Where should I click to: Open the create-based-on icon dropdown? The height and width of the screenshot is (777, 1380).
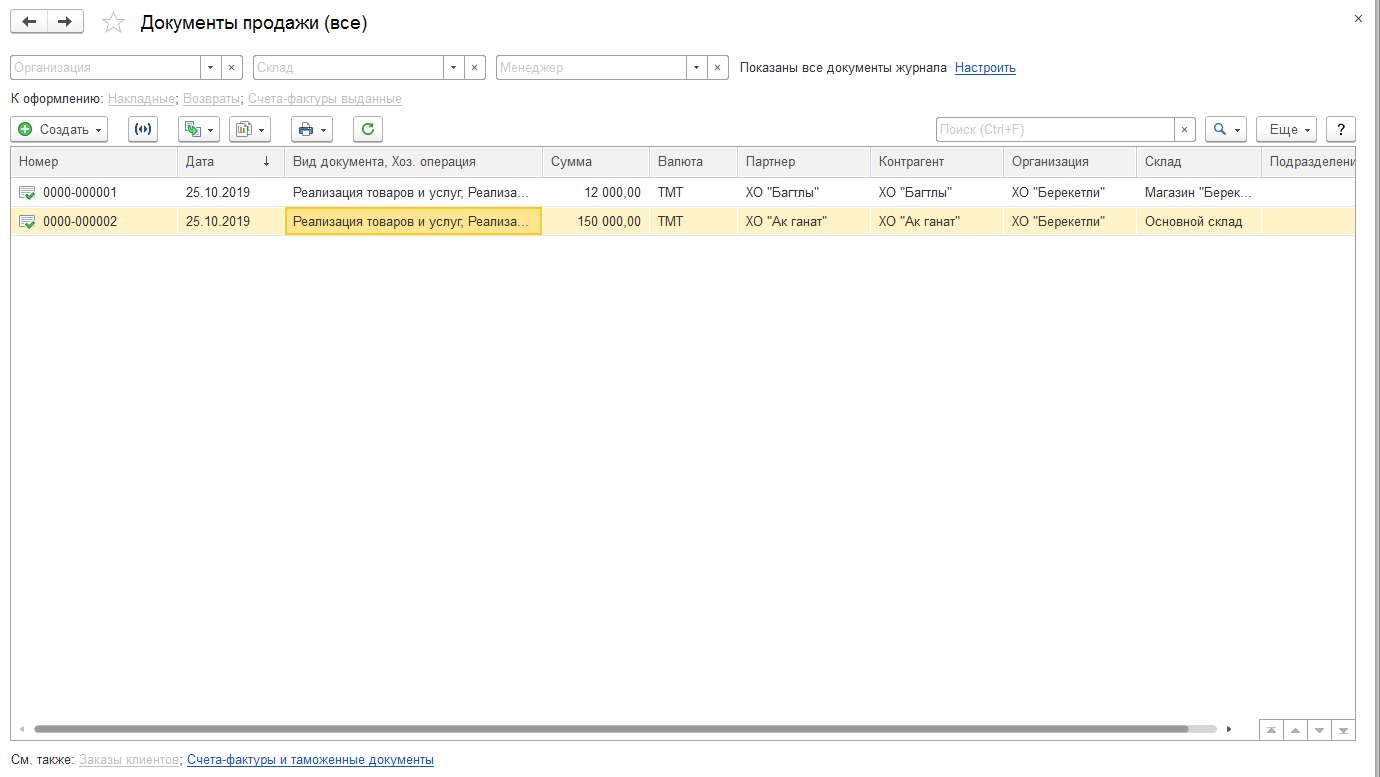pos(198,129)
